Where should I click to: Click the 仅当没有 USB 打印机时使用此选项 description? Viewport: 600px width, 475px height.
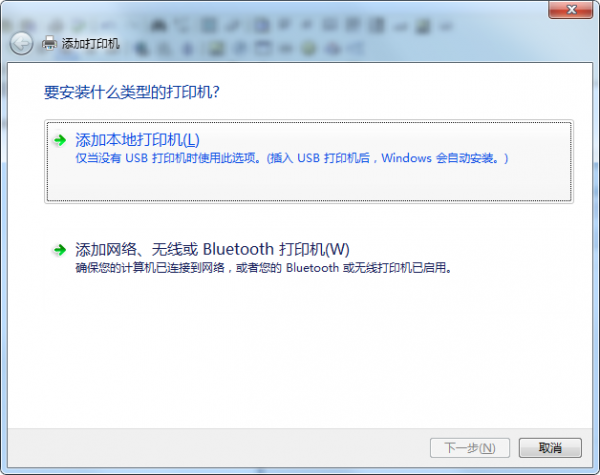165,158
